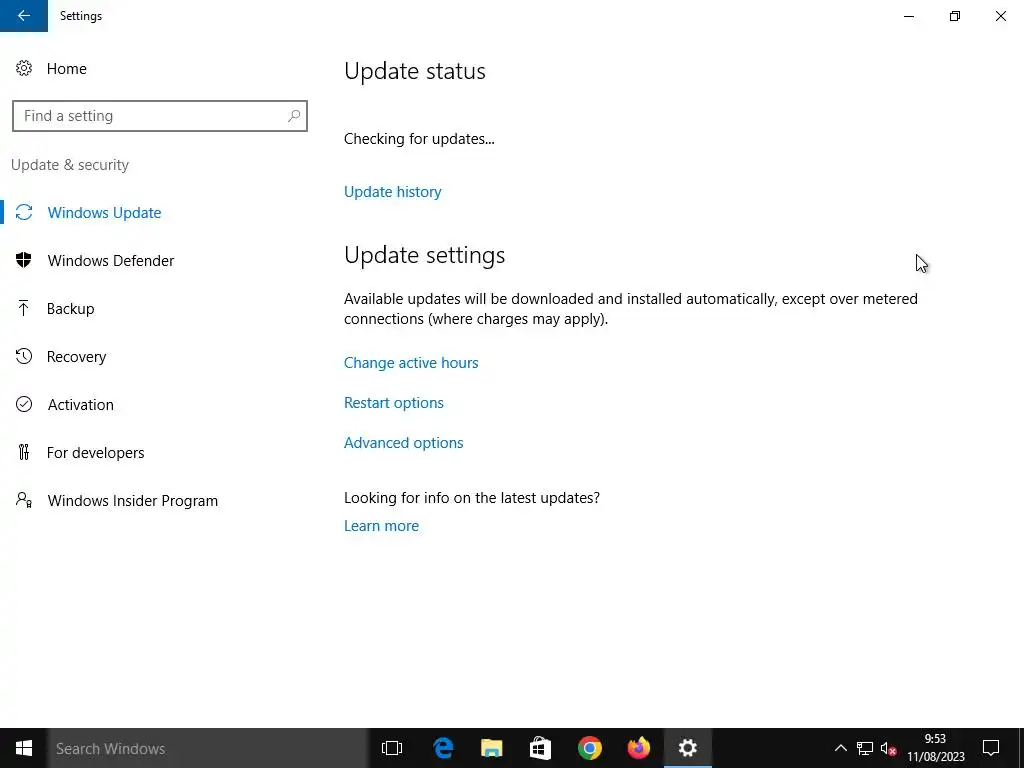Click the Checking for updates status text
The image size is (1024, 768).
click(x=419, y=138)
